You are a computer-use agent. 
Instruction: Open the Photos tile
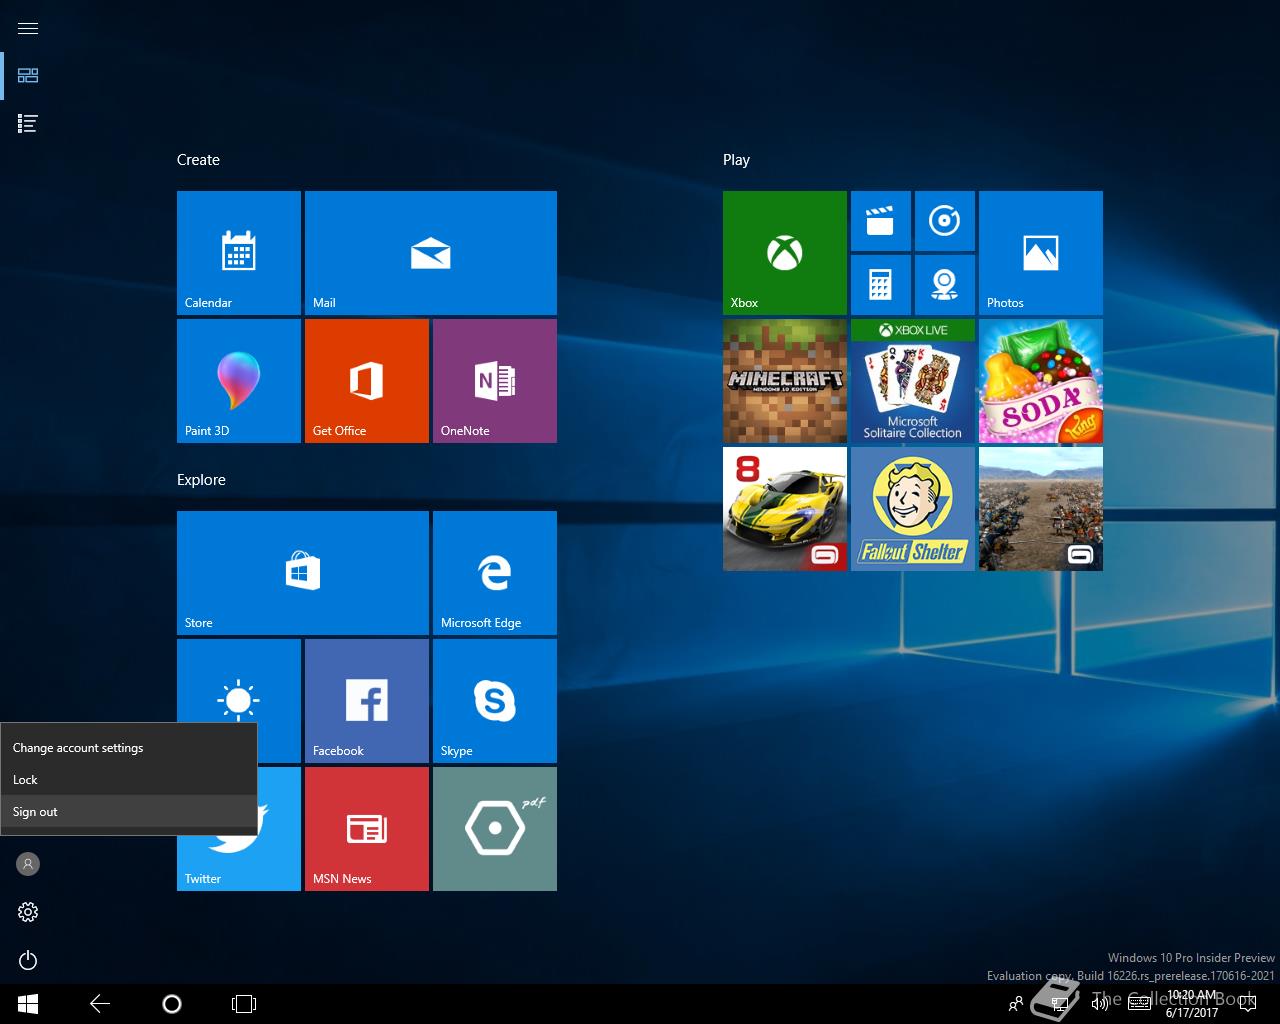pos(1041,253)
